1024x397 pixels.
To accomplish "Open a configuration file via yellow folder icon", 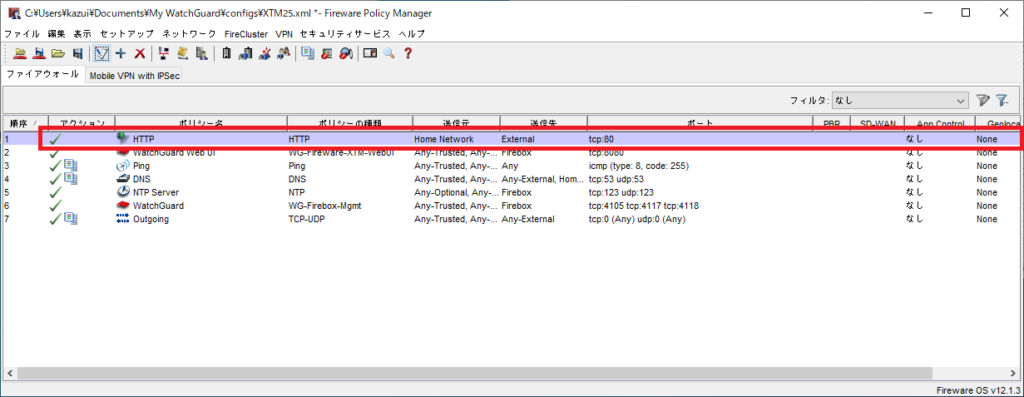I will point(58,54).
